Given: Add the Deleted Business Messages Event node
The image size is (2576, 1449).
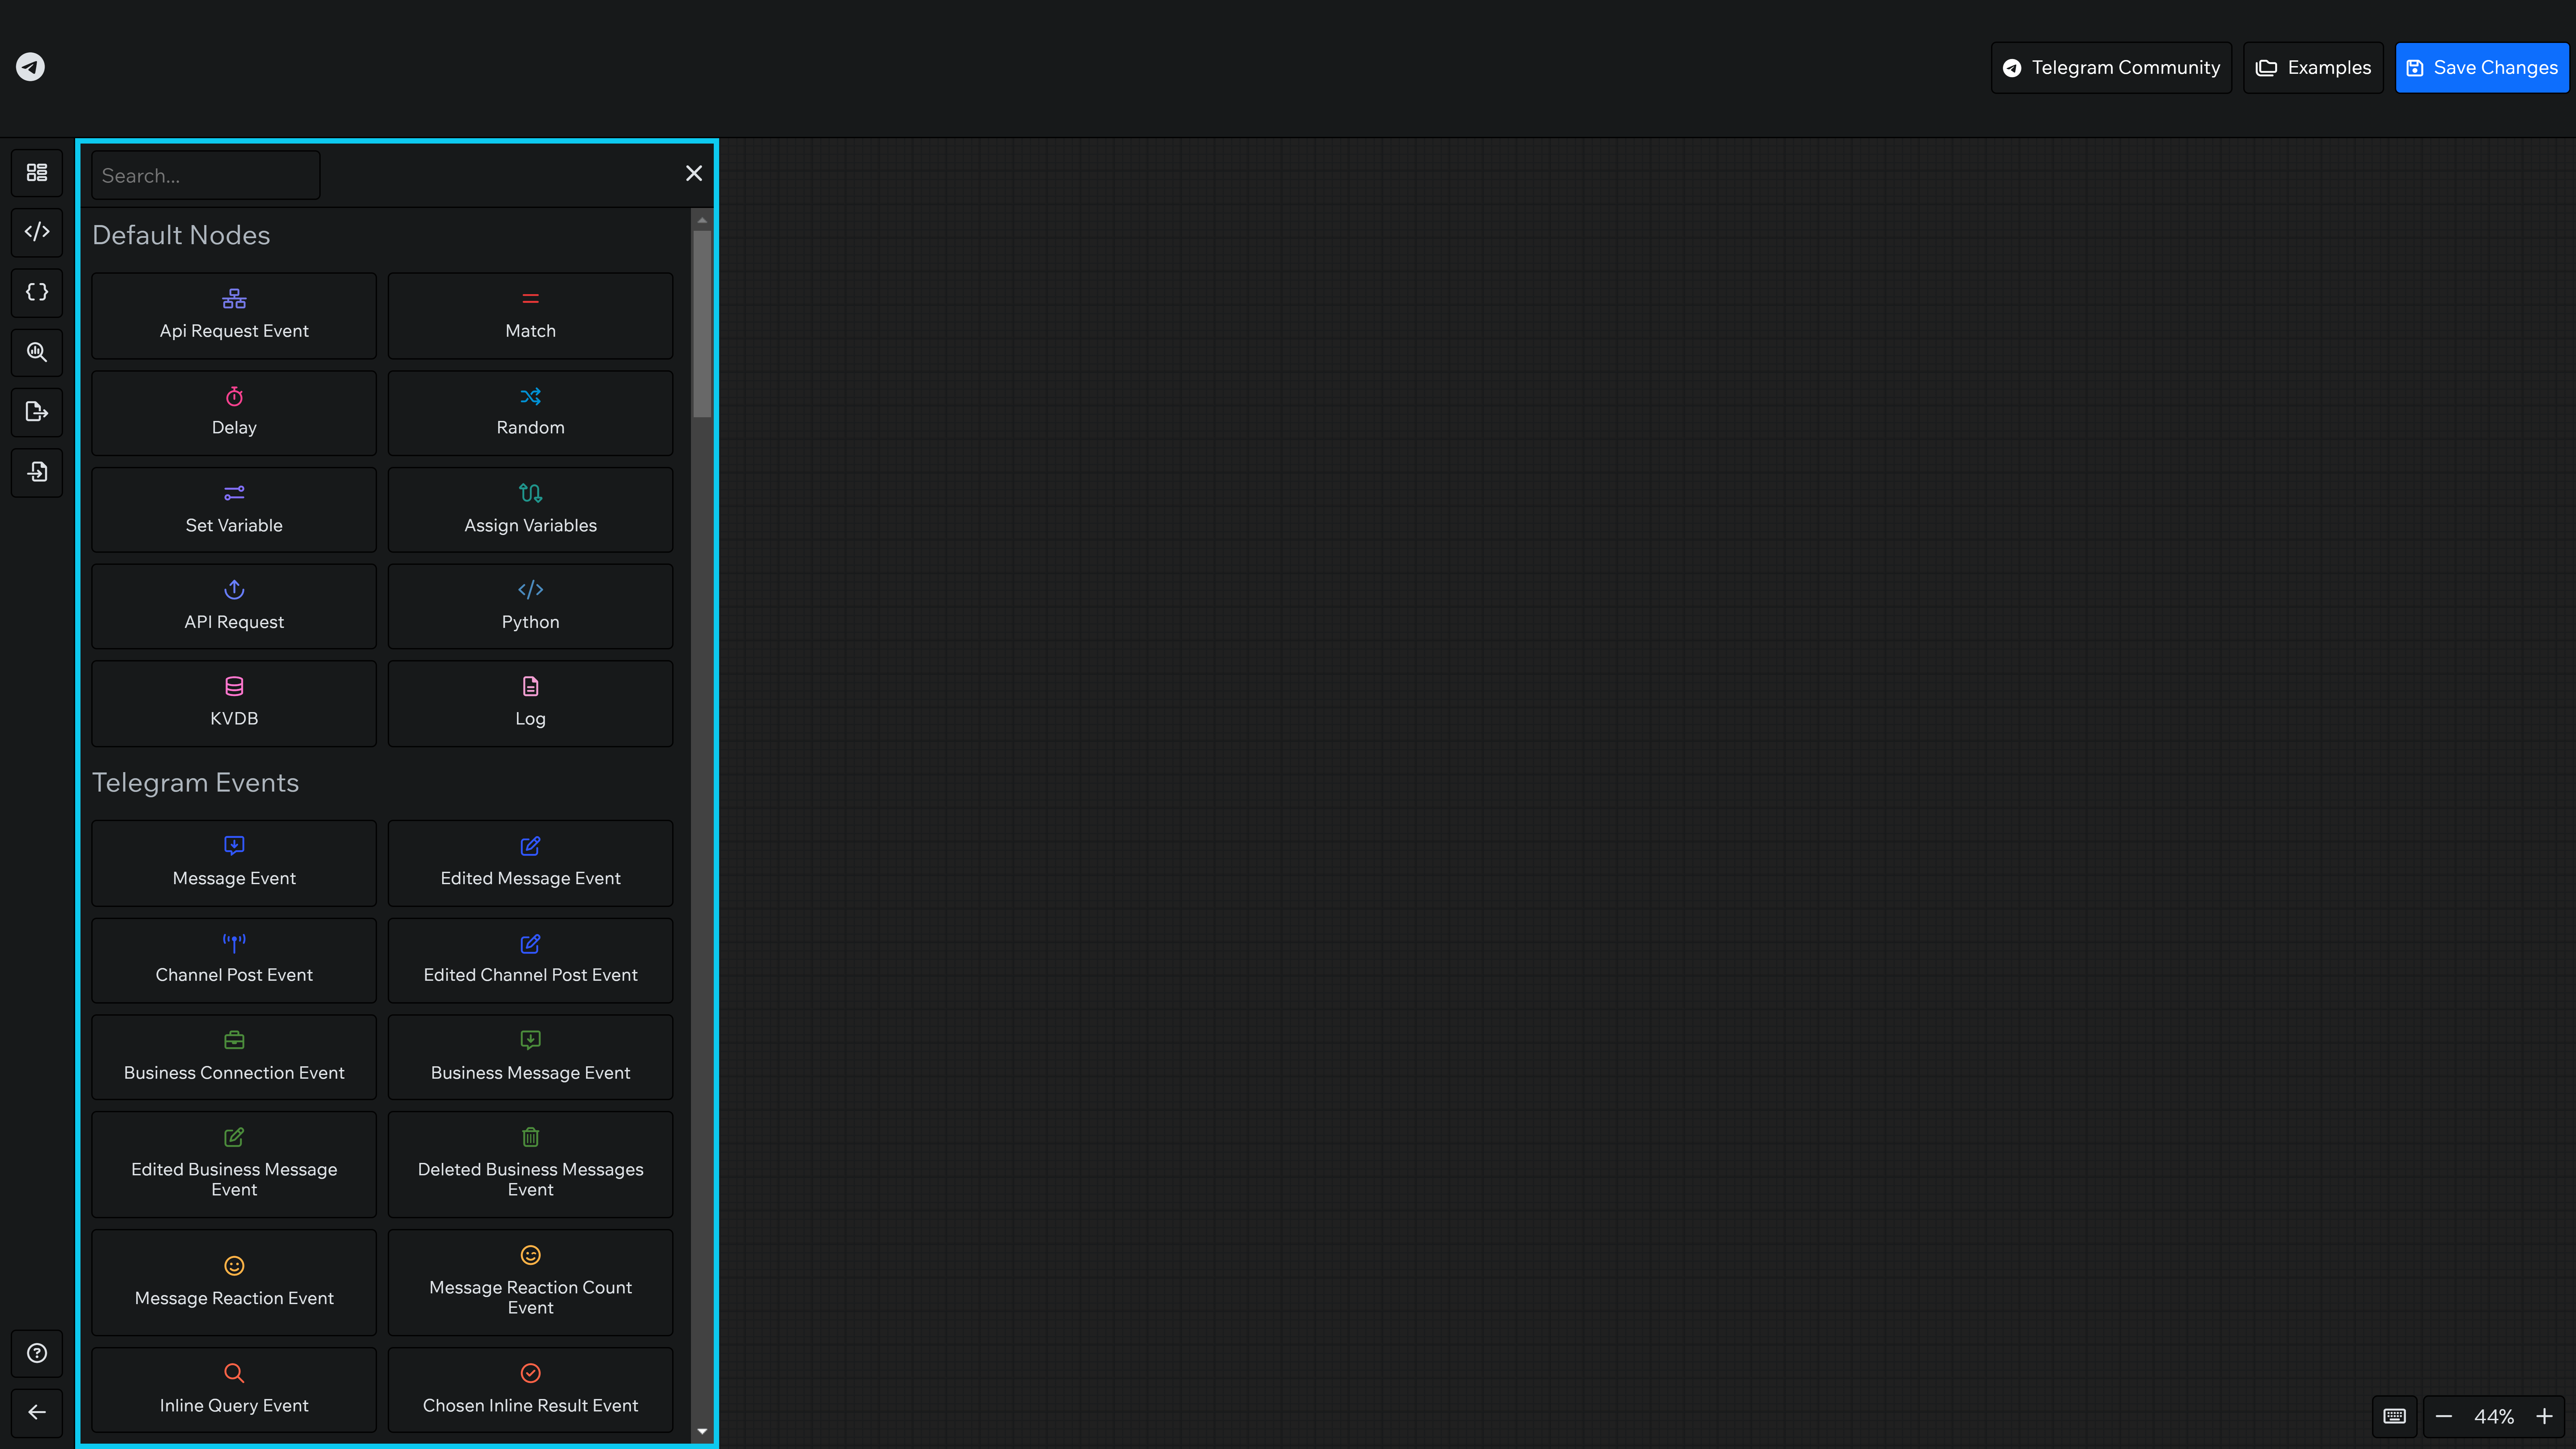Looking at the screenshot, I should click(x=530, y=1164).
